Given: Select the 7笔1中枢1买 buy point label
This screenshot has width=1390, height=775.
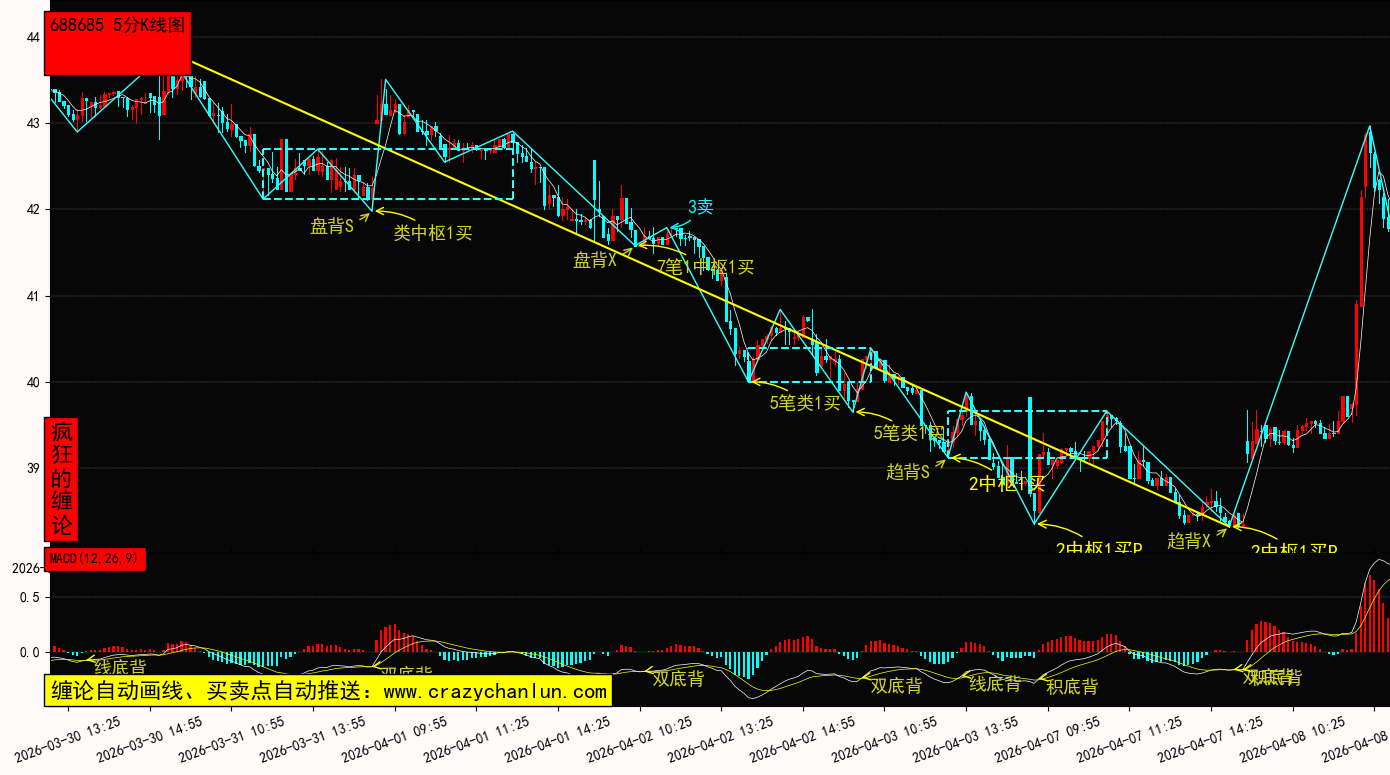Looking at the screenshot, I should tap(705, 267).
